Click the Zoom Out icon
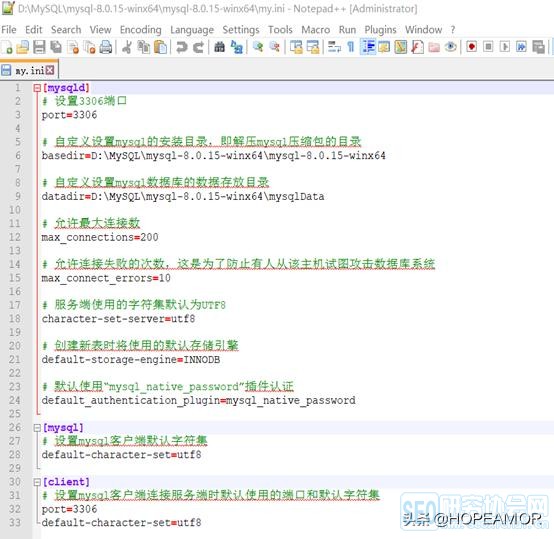 tap(275, 47)
